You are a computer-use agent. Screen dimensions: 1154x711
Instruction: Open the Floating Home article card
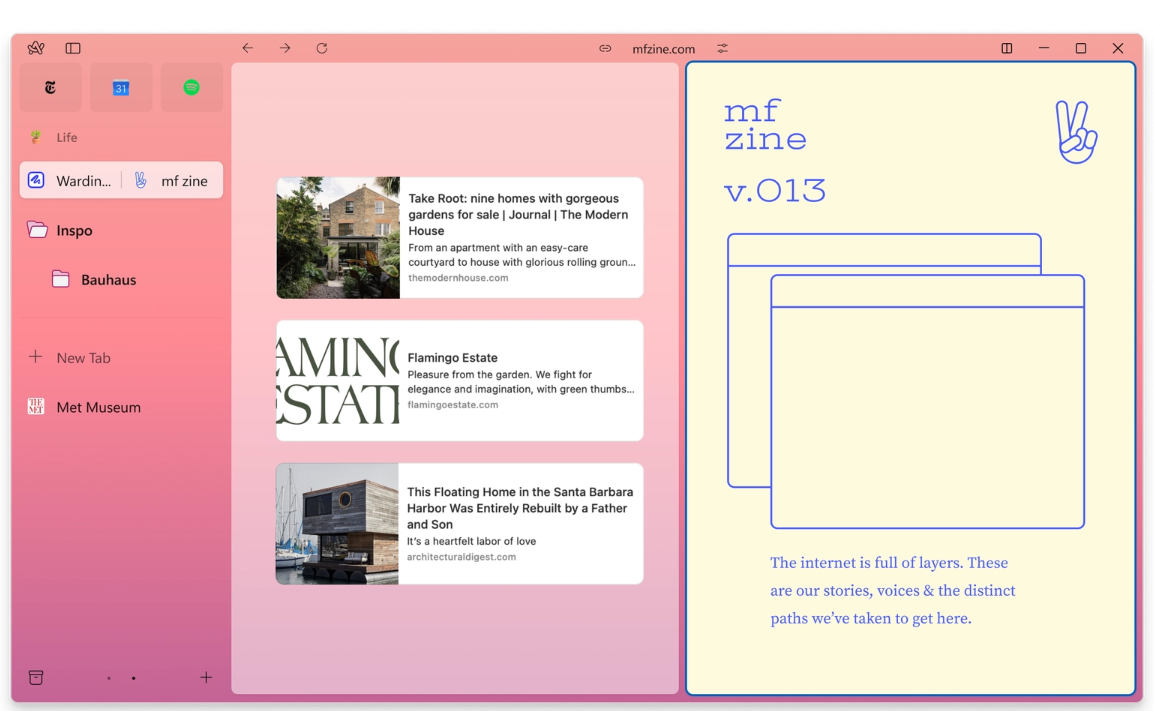[459, 524]
